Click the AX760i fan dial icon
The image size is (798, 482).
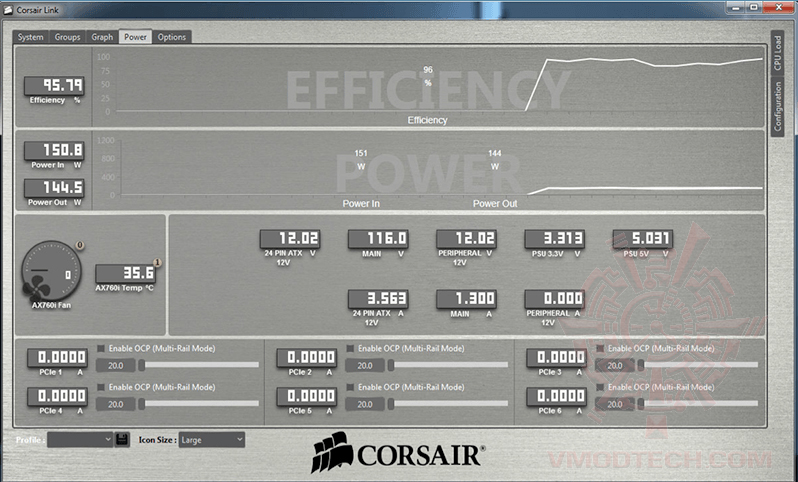[x=51, y=271]
